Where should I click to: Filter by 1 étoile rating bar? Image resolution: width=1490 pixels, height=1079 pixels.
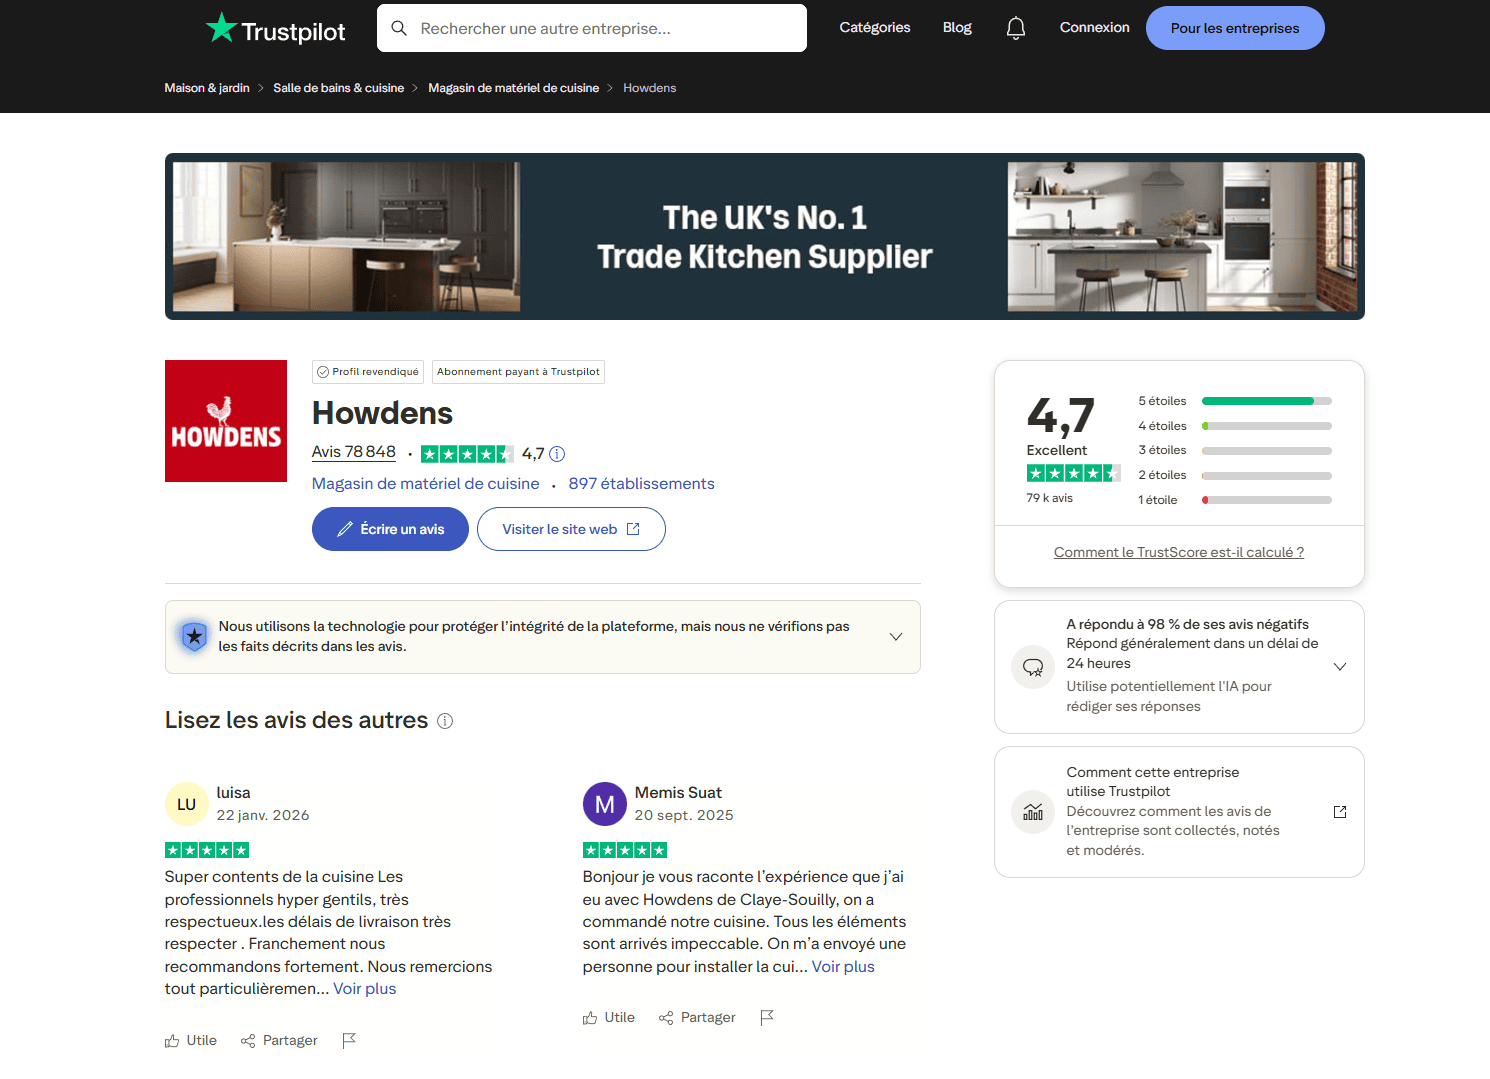pos(1234,500)
